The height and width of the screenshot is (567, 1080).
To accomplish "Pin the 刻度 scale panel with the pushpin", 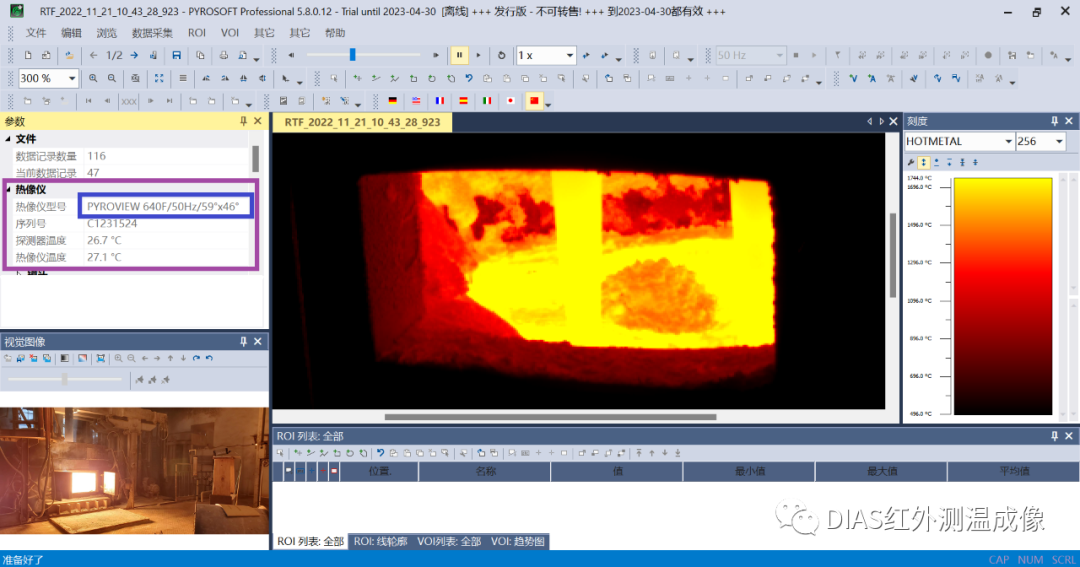I will coord(1054,121).
